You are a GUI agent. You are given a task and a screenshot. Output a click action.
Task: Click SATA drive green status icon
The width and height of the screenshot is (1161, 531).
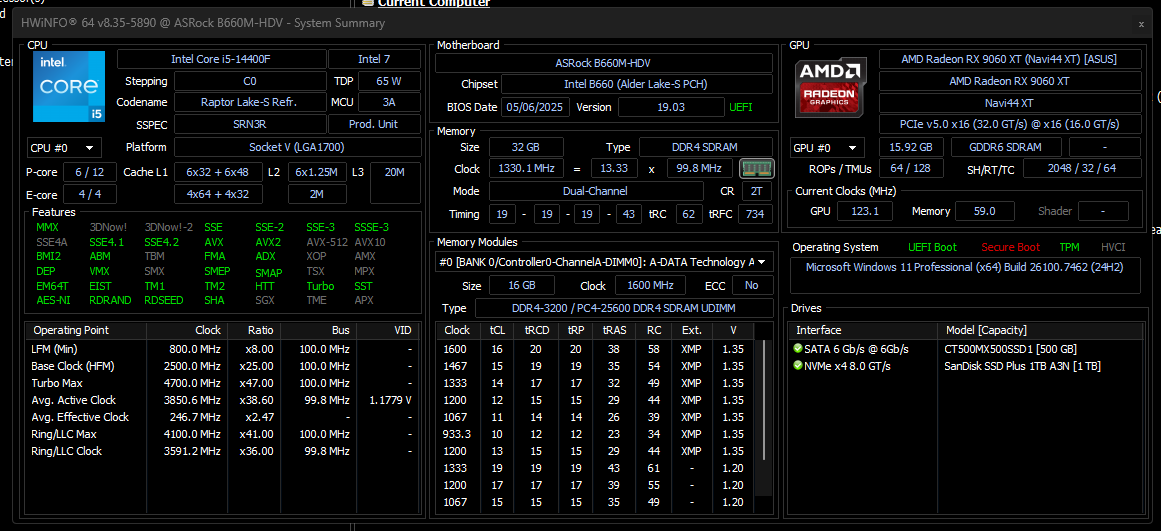(x=797, y=349)
